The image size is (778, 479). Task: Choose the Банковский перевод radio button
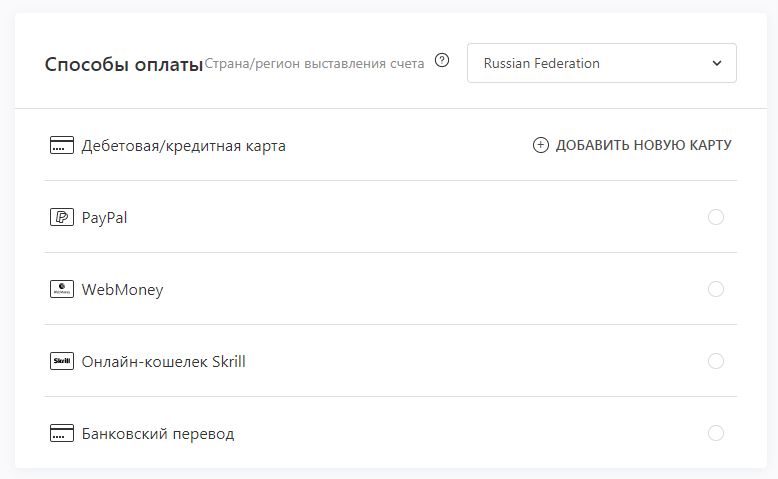pyautogui.click(x=715, y=433)
